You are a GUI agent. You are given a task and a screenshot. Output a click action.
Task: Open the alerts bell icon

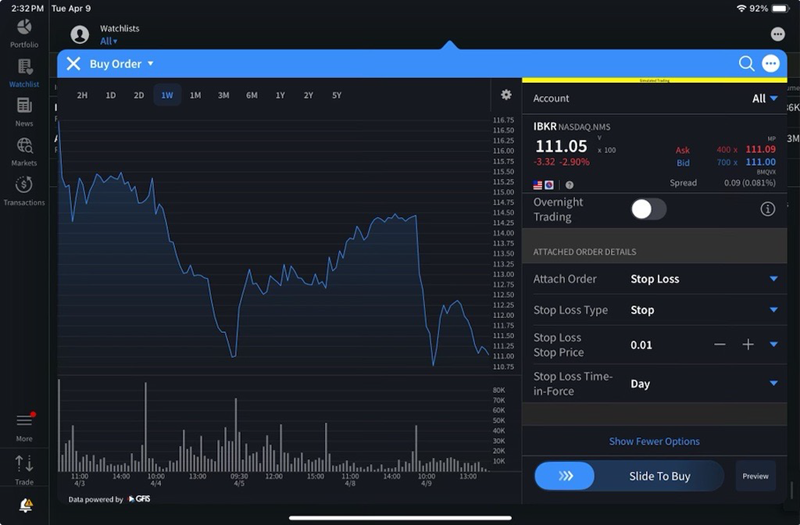coord(26,505)
